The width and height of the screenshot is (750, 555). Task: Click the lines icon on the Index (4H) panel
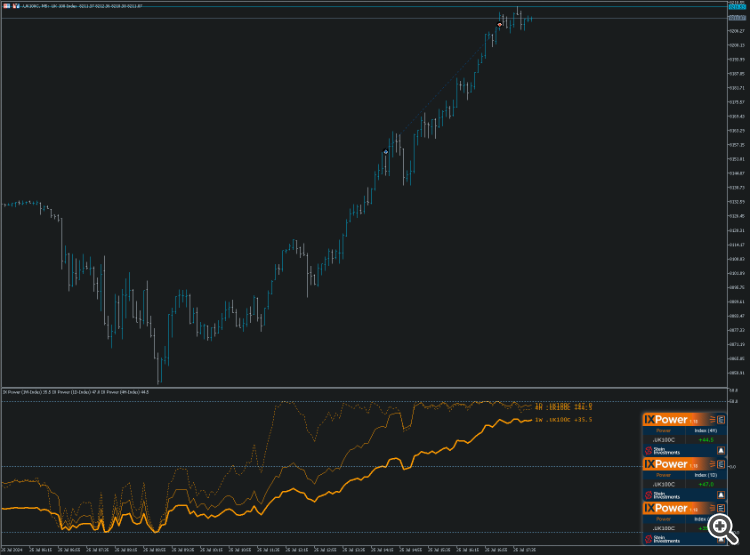[712, 420]
